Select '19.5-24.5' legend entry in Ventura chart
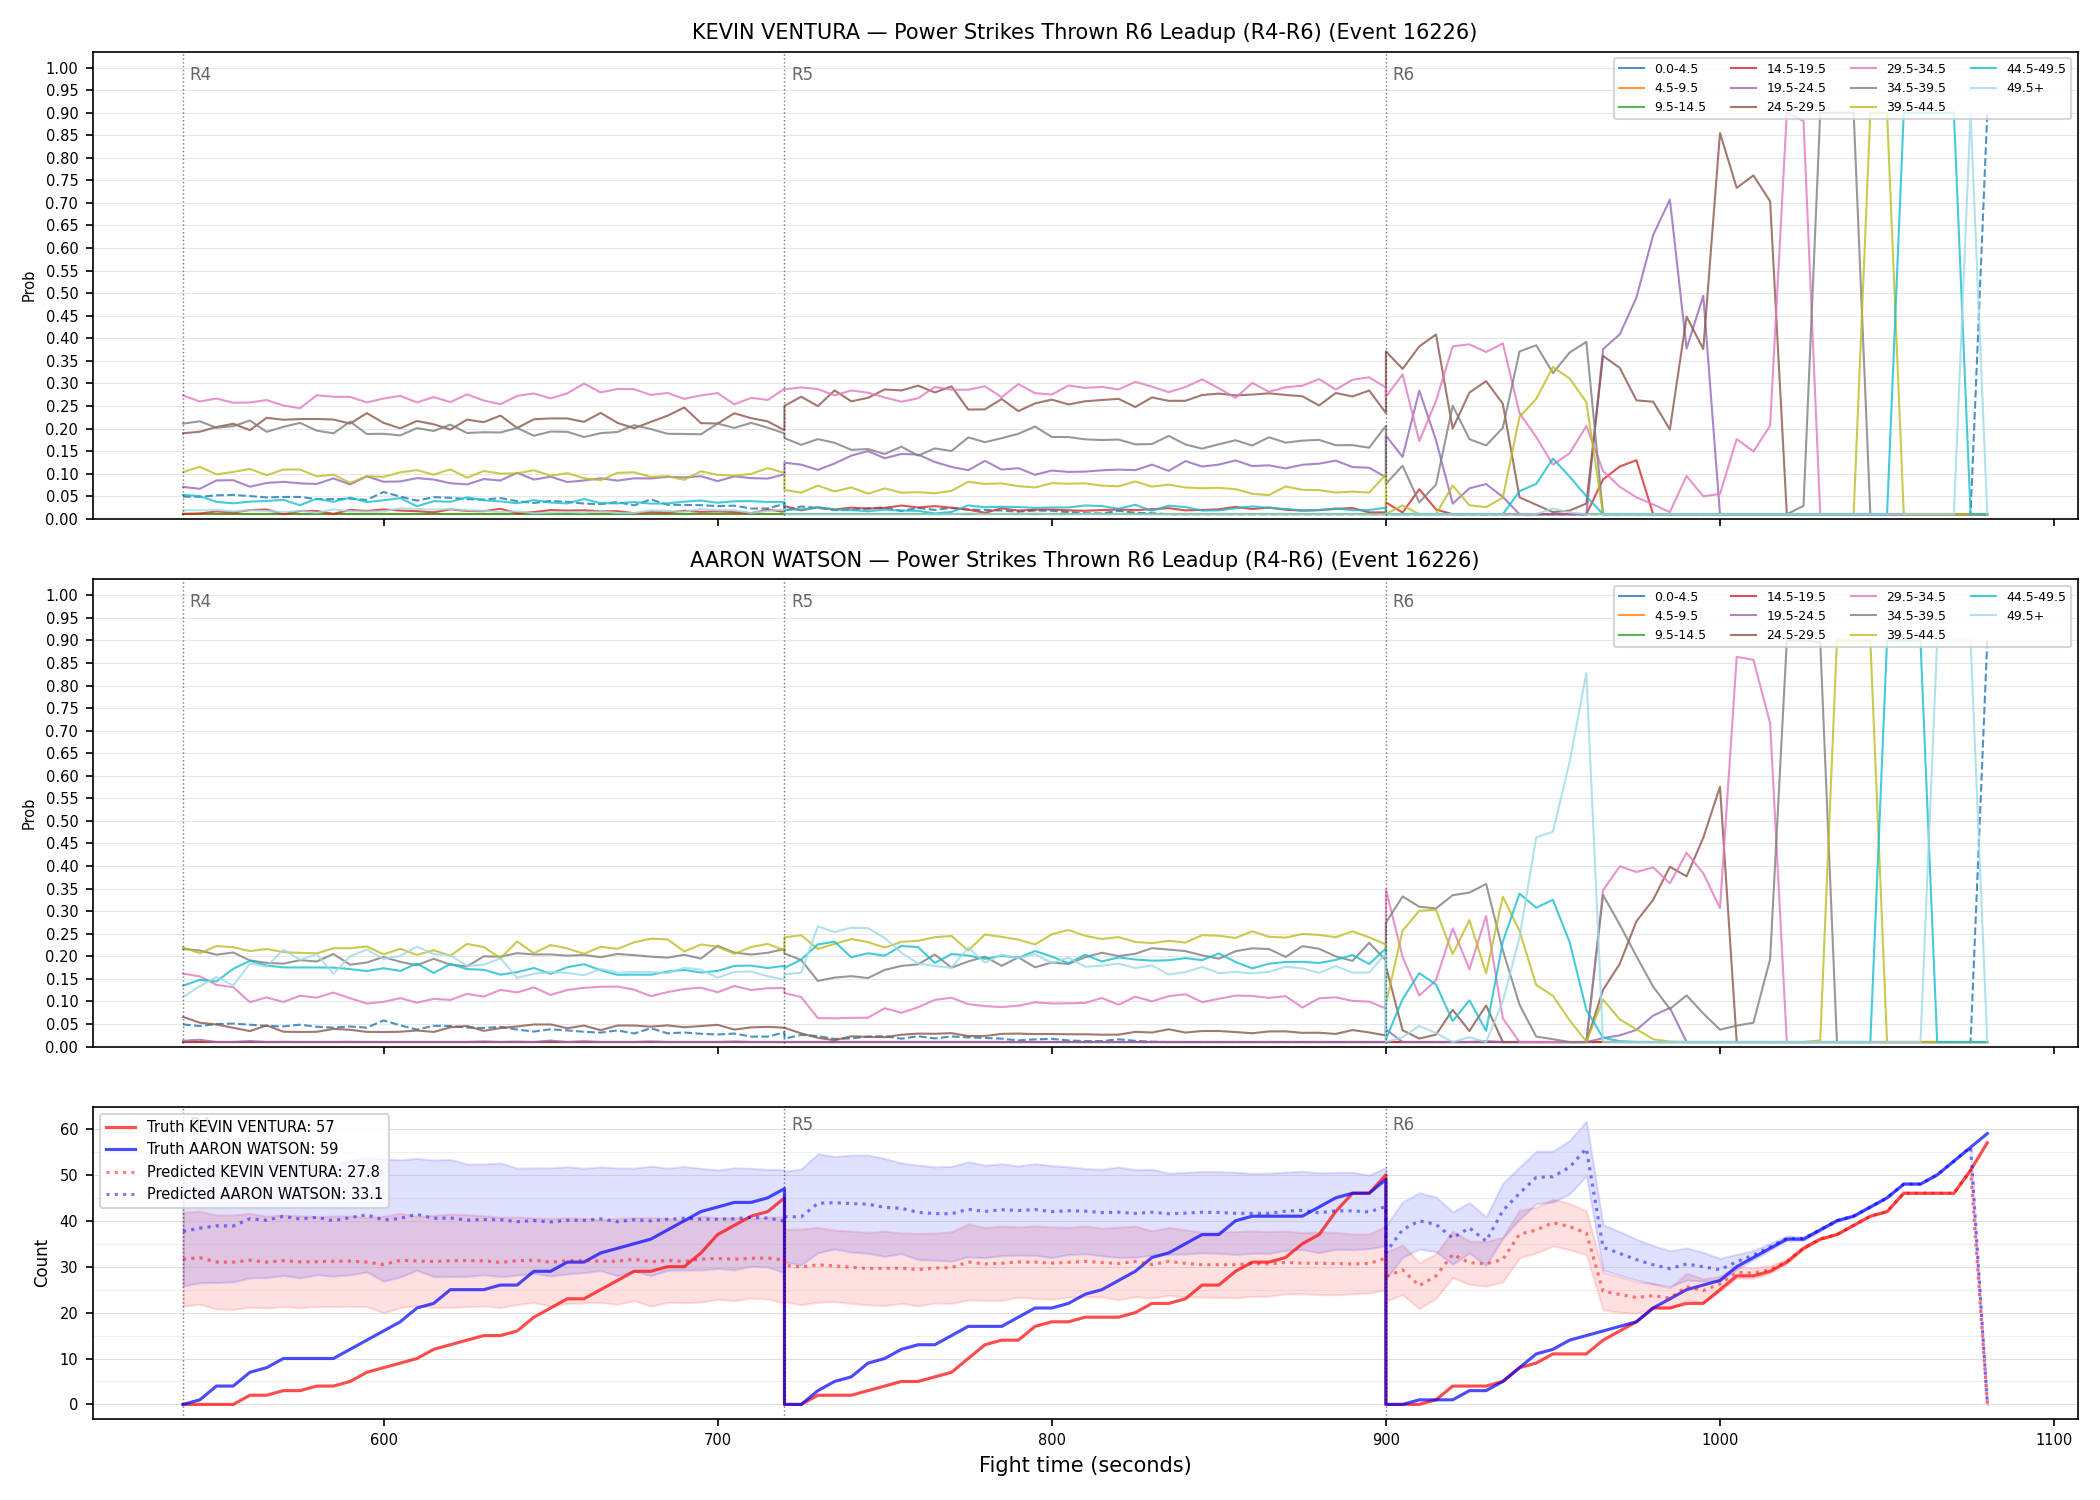Screen dimensions: 2100x1500 click(1777, 88)
